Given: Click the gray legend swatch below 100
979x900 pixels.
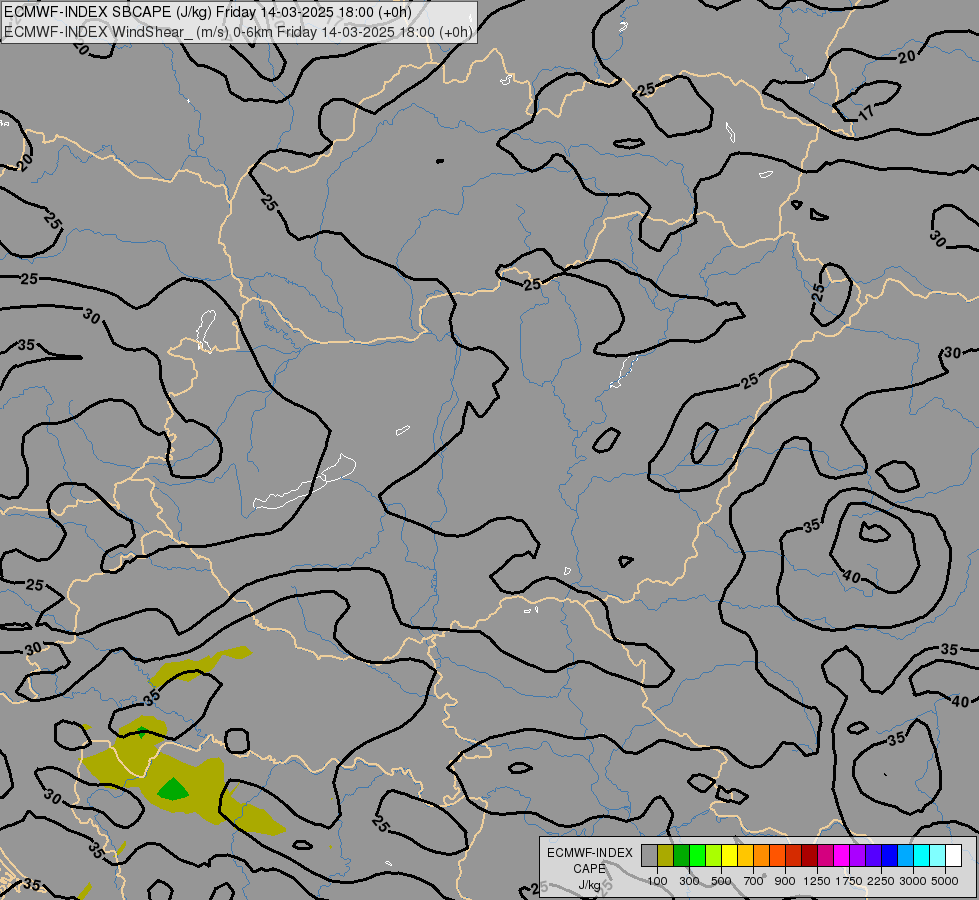Looking at the screenshot, I should coord(649,855).
